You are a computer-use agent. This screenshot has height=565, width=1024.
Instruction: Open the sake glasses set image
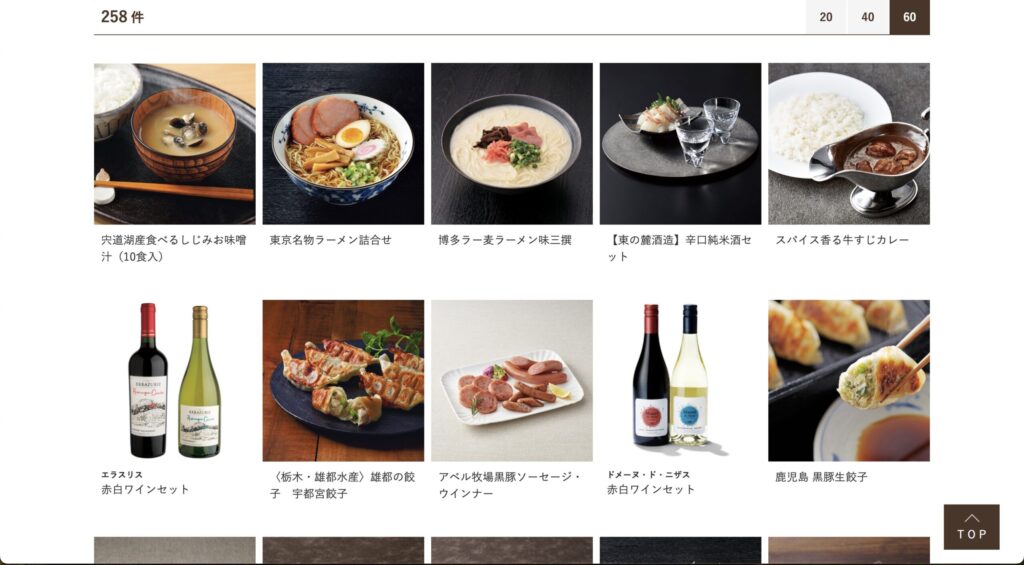pos(680,144)
